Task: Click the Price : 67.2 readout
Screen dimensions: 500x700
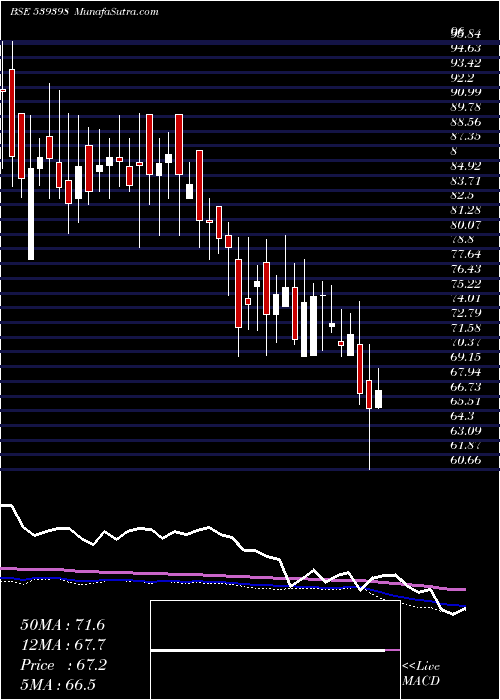Action: tap(64, 665)
